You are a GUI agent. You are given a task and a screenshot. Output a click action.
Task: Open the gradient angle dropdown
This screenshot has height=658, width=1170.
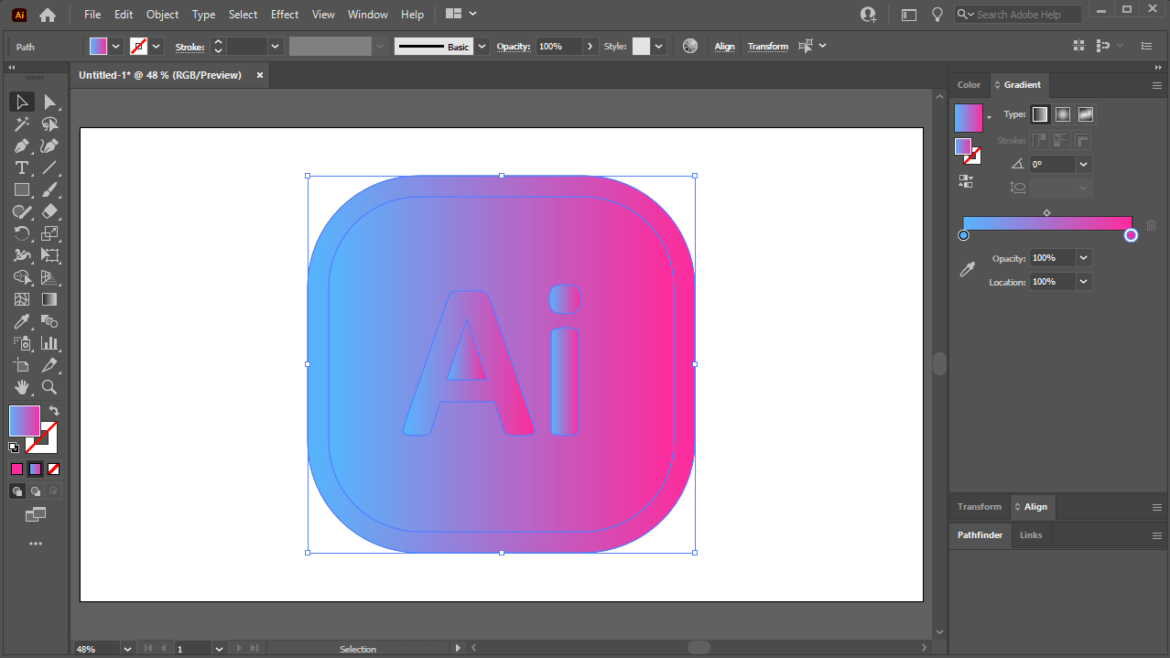coord(1083,163)
